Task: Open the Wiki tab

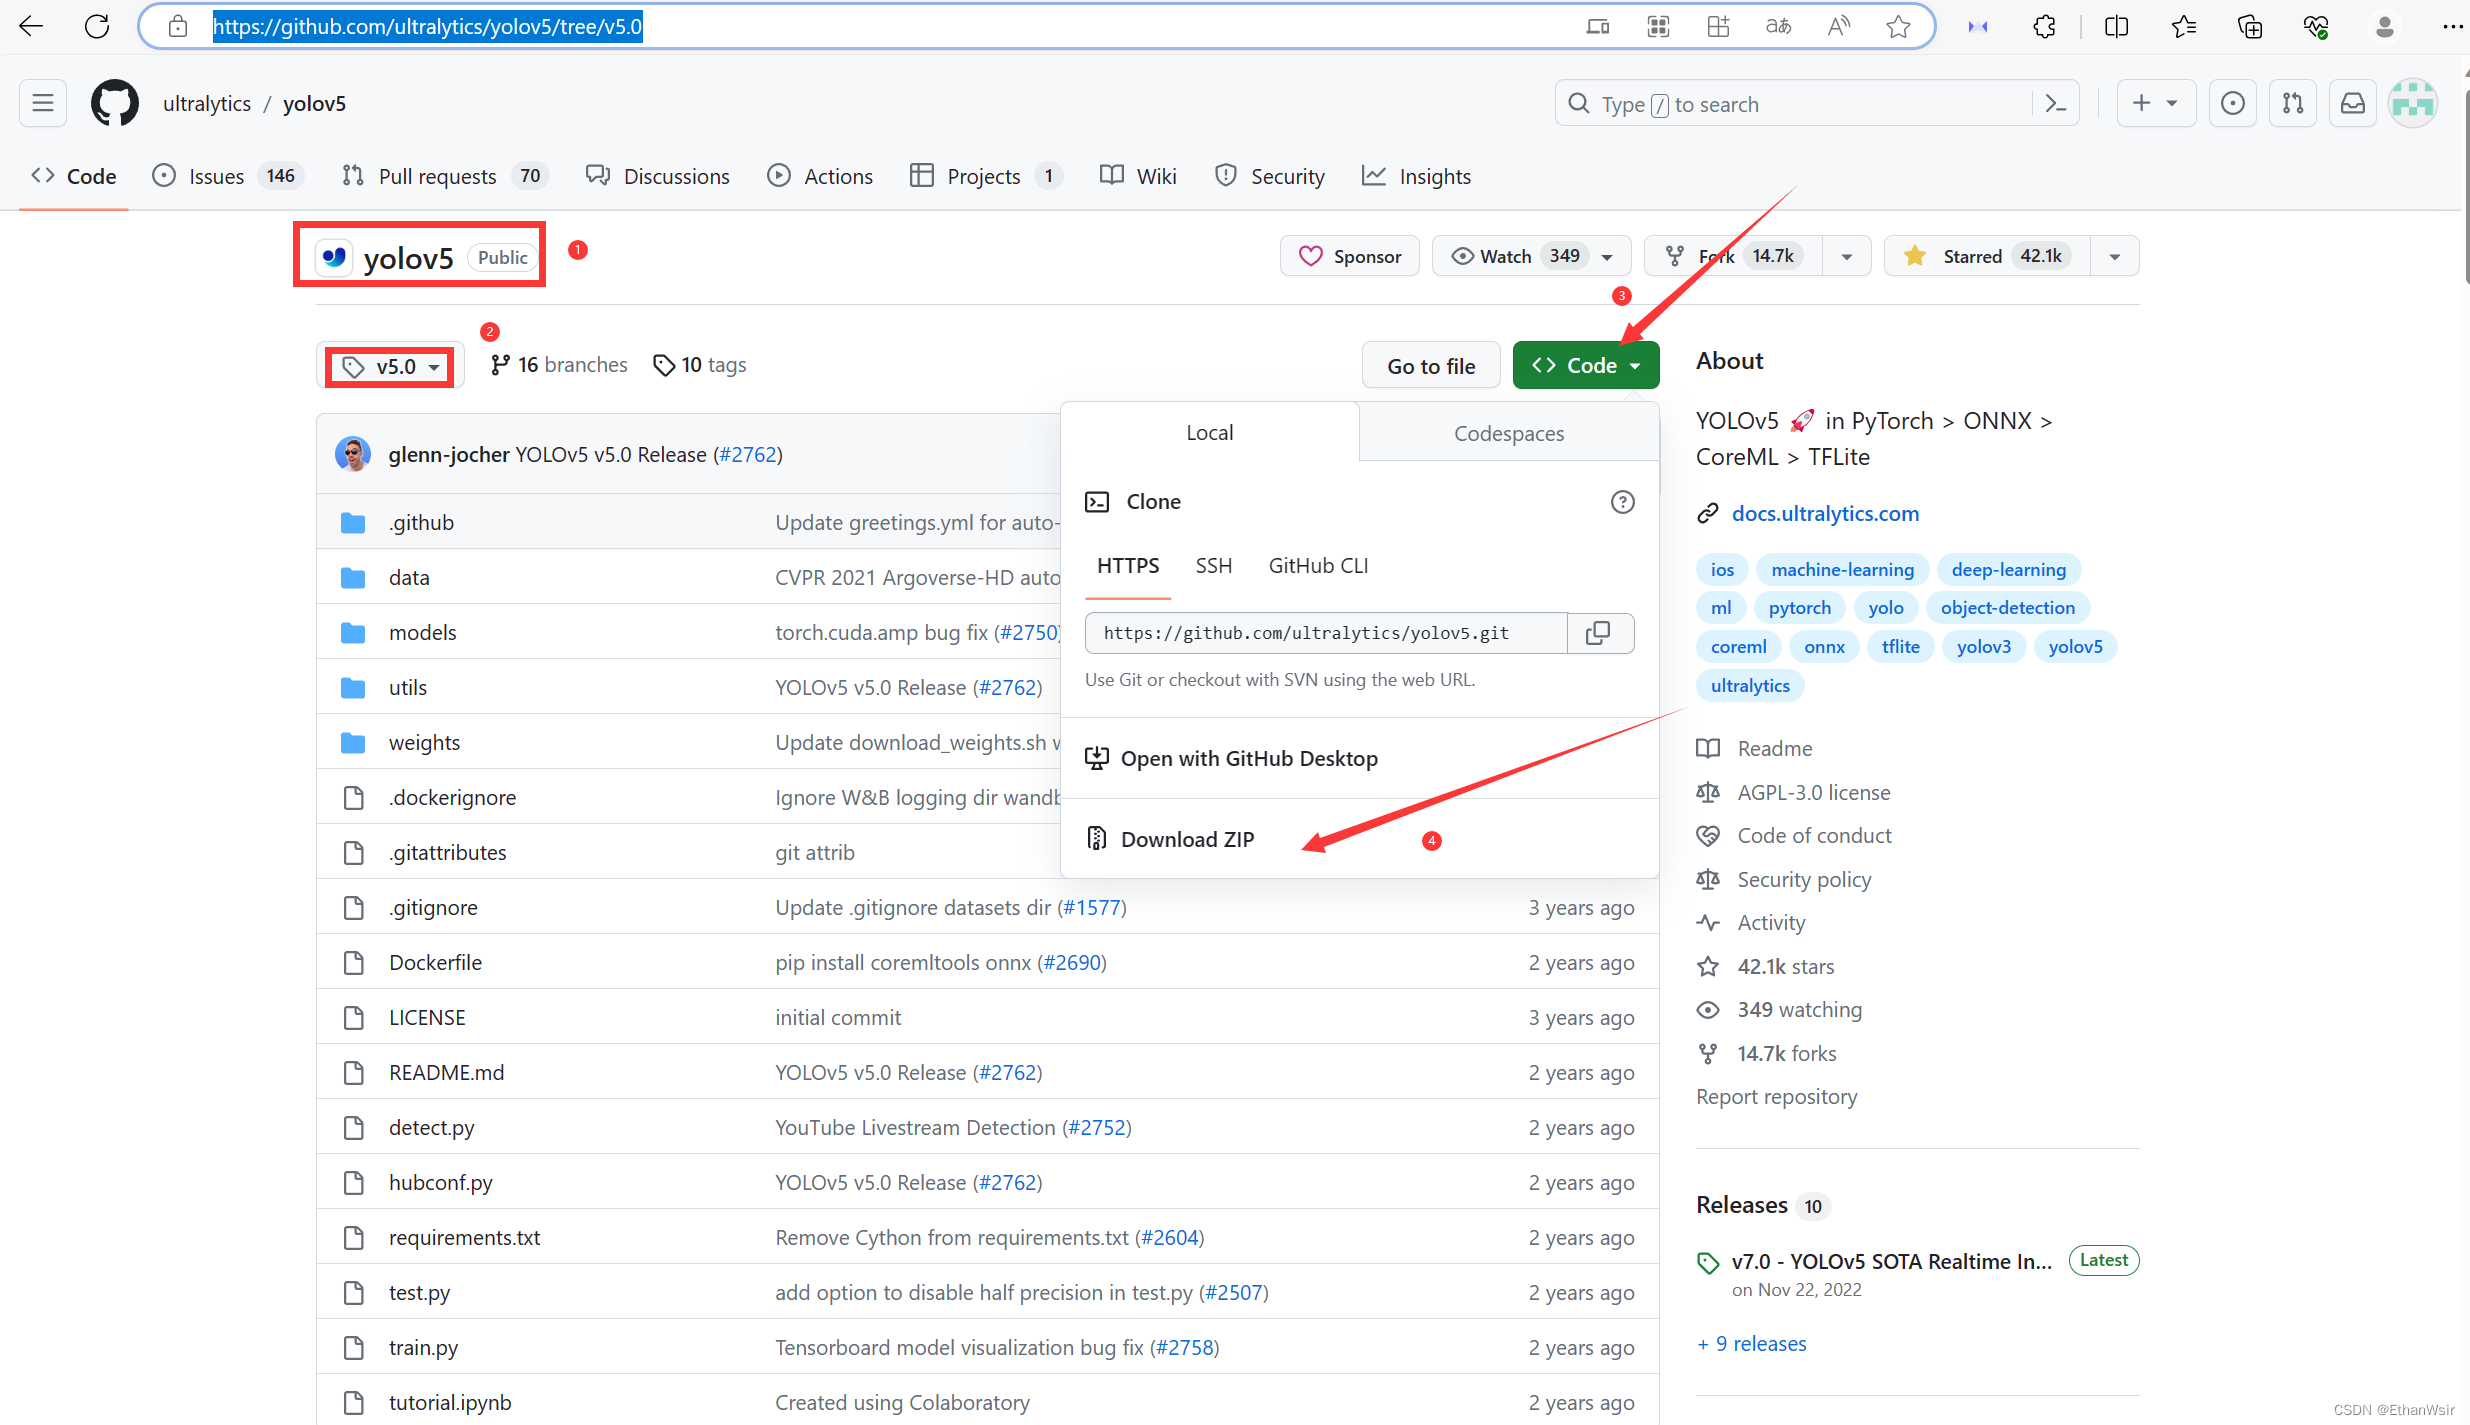Action: tap(1138, 176)
